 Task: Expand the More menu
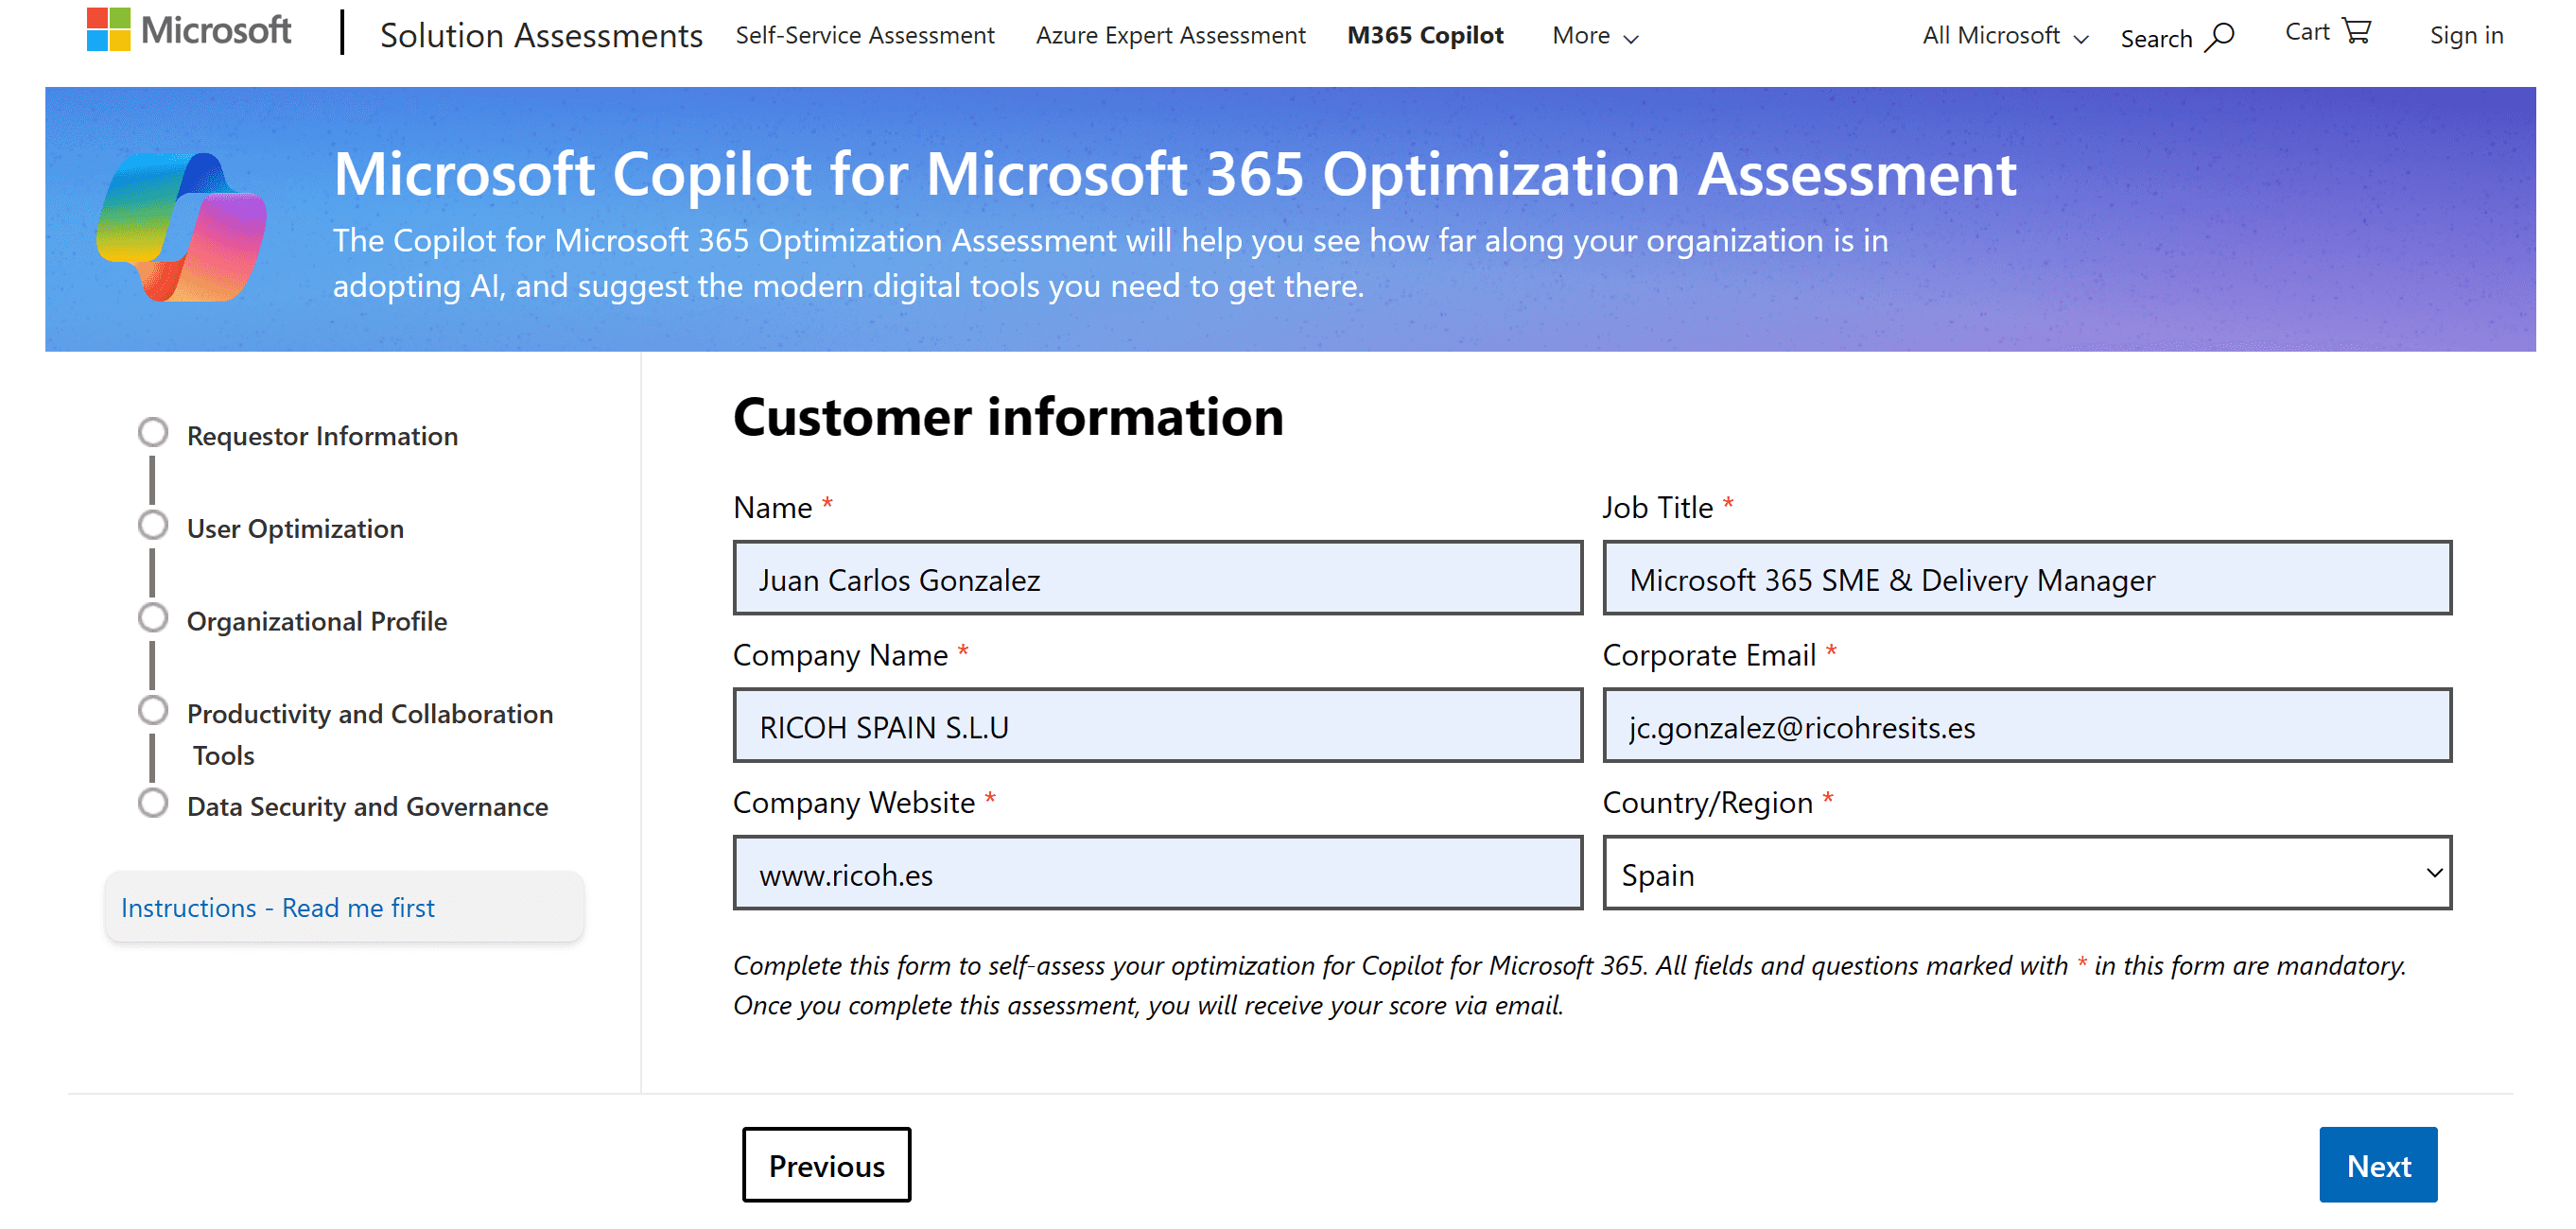pyautogui.click(x=1595, y=36)
